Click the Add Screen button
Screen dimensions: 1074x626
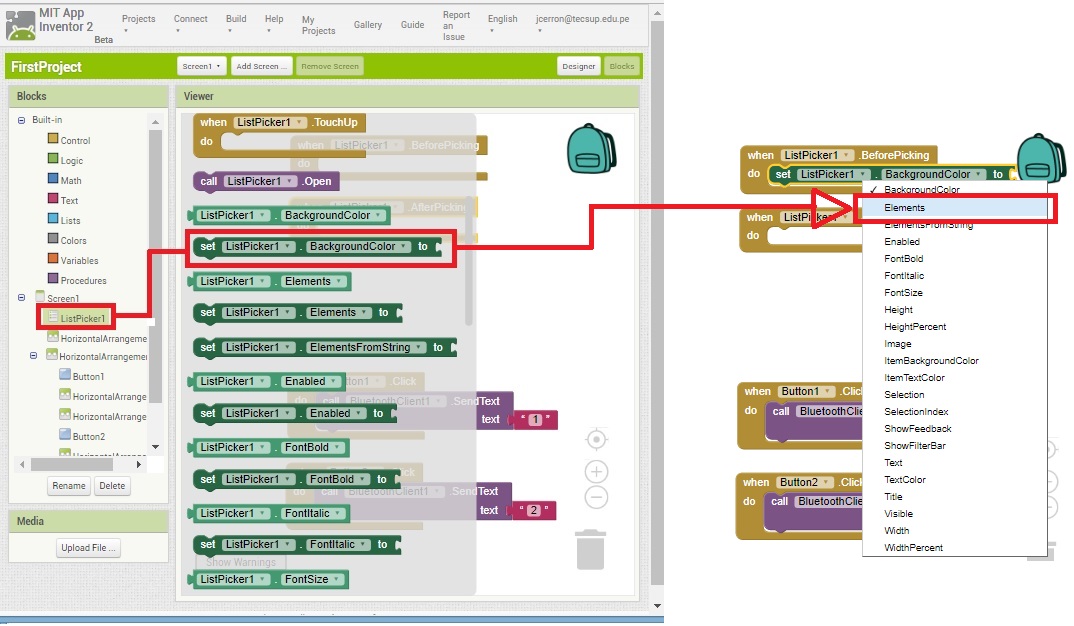click(262, 66)
